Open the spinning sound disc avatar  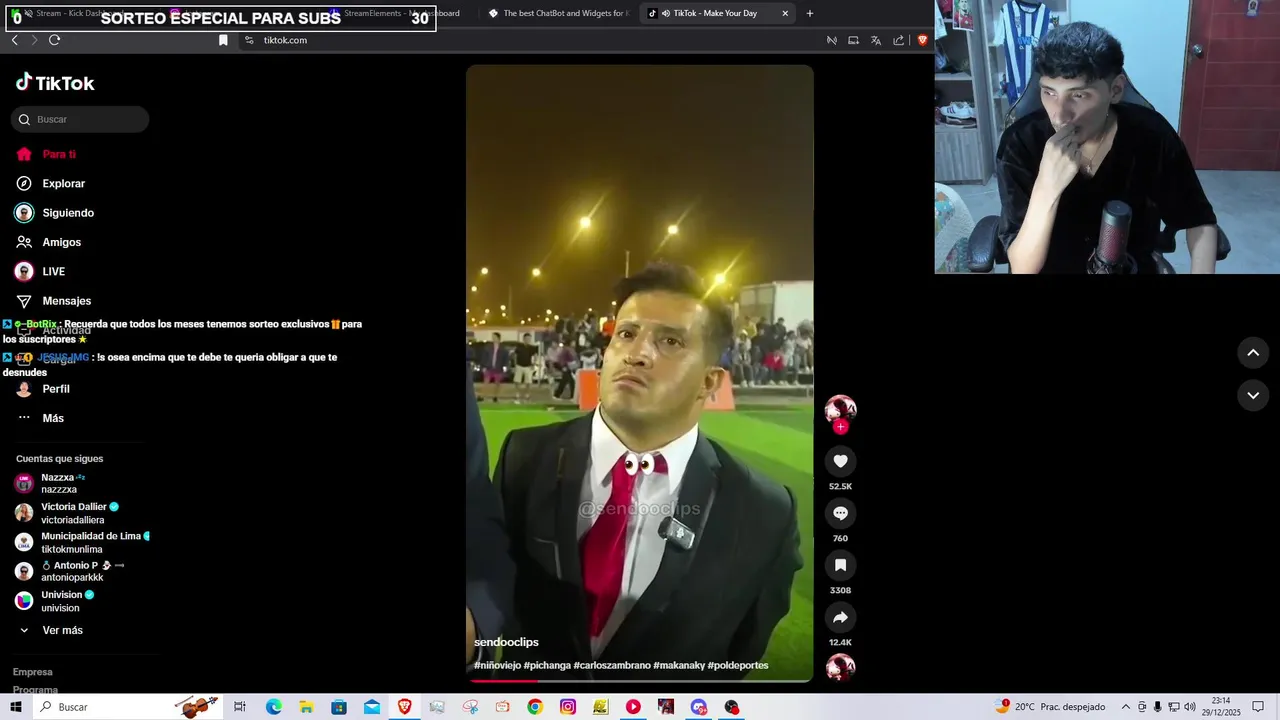point(840,667)
